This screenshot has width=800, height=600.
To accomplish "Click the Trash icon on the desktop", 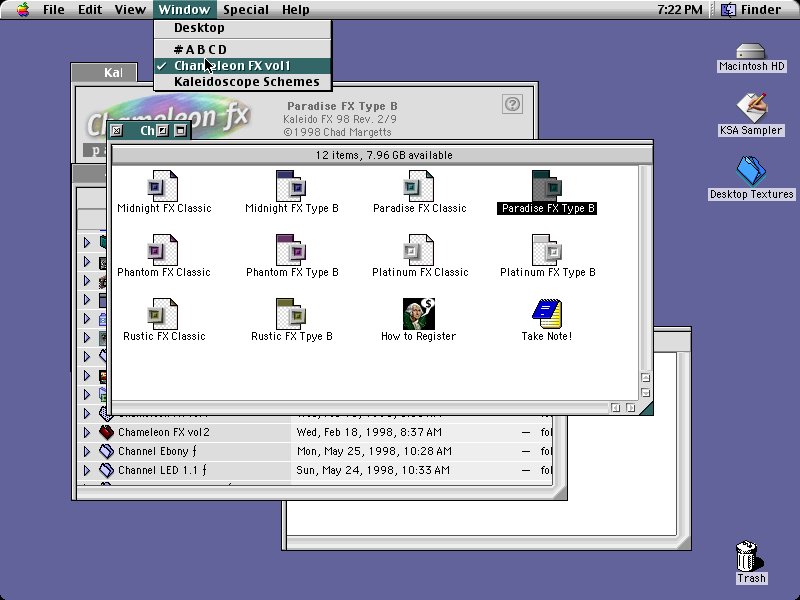I will tap(749, 556).
